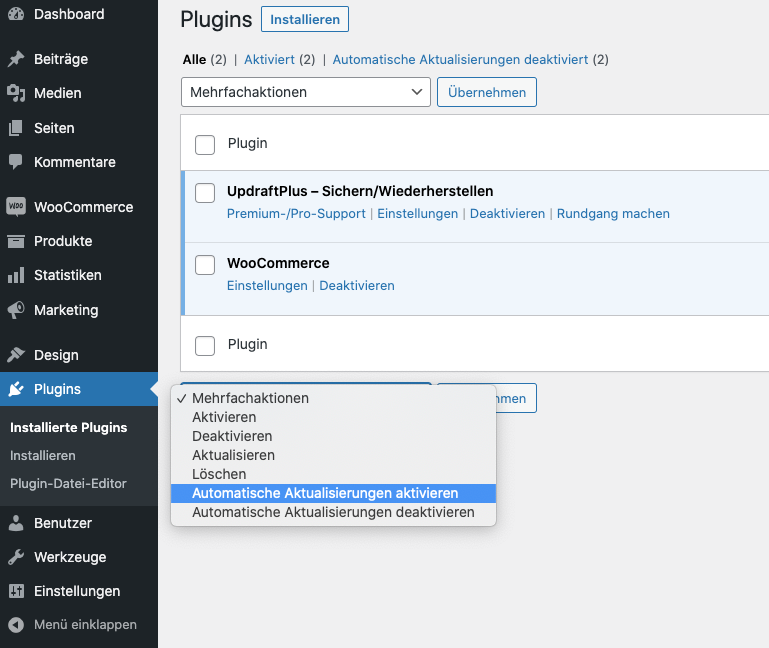Open UpdraftPlus Einstellungen link
Image resolution: width=769 pixels, height=648 pixels.
[x=417, y=213]
